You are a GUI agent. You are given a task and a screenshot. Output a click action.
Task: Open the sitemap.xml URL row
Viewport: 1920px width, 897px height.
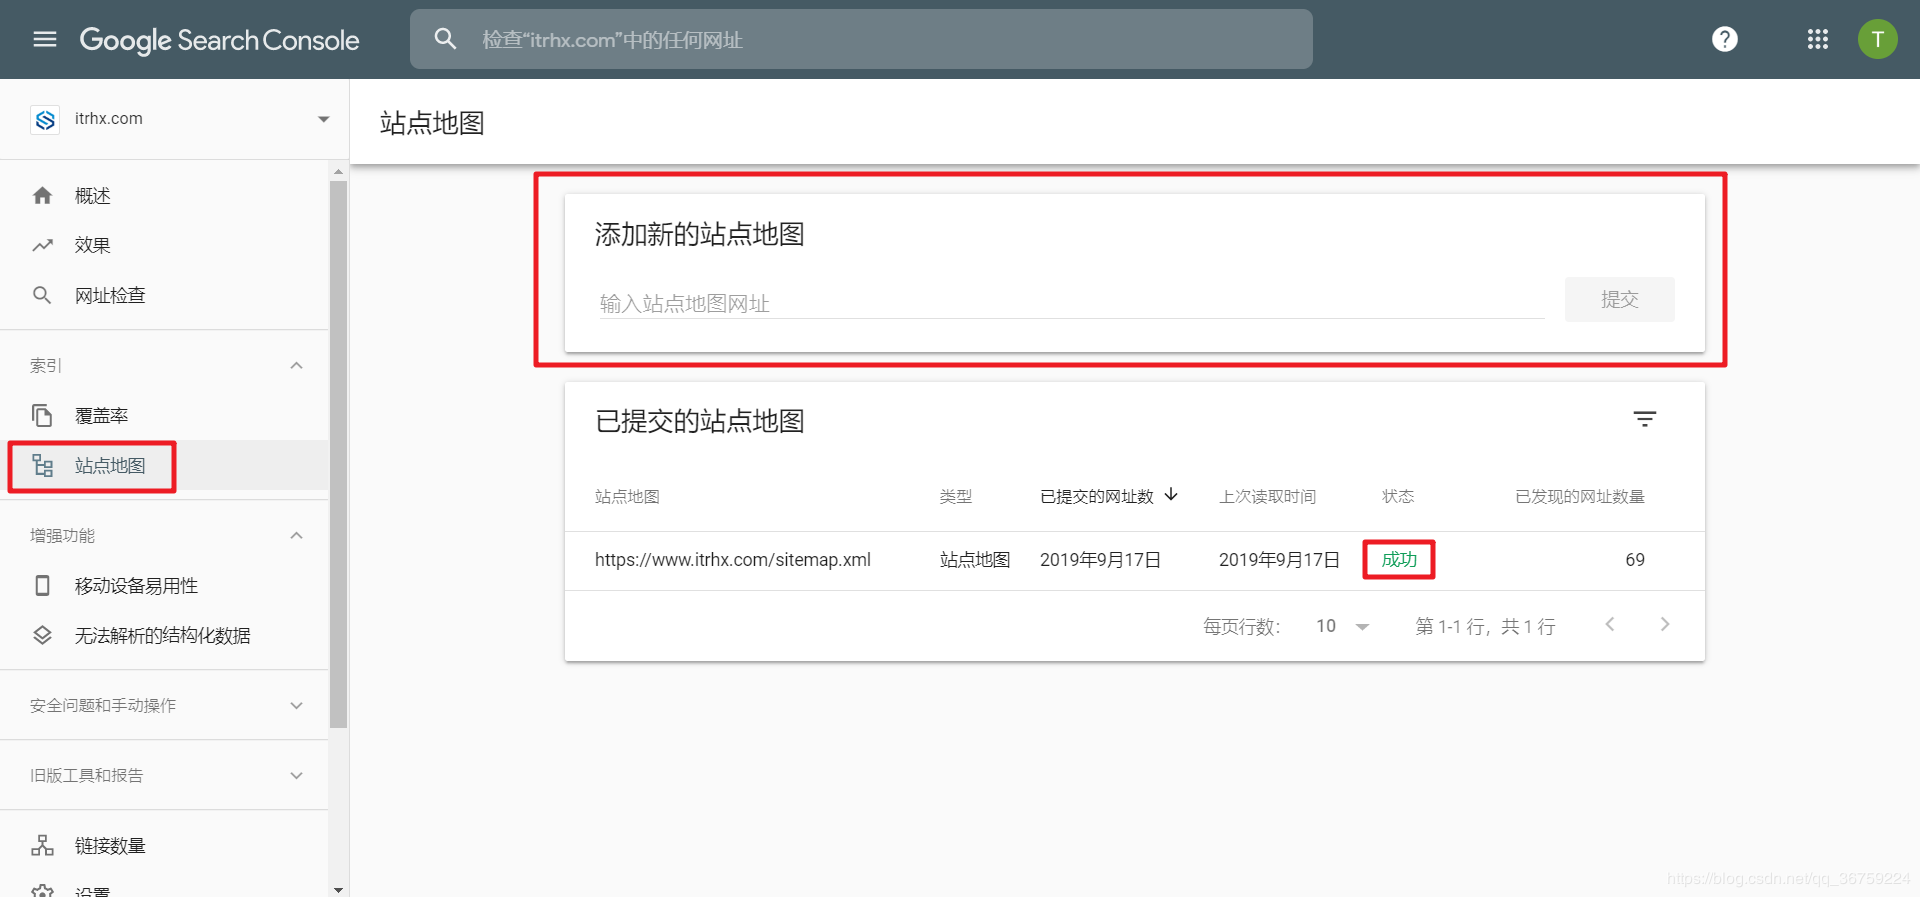[1134, 560]
